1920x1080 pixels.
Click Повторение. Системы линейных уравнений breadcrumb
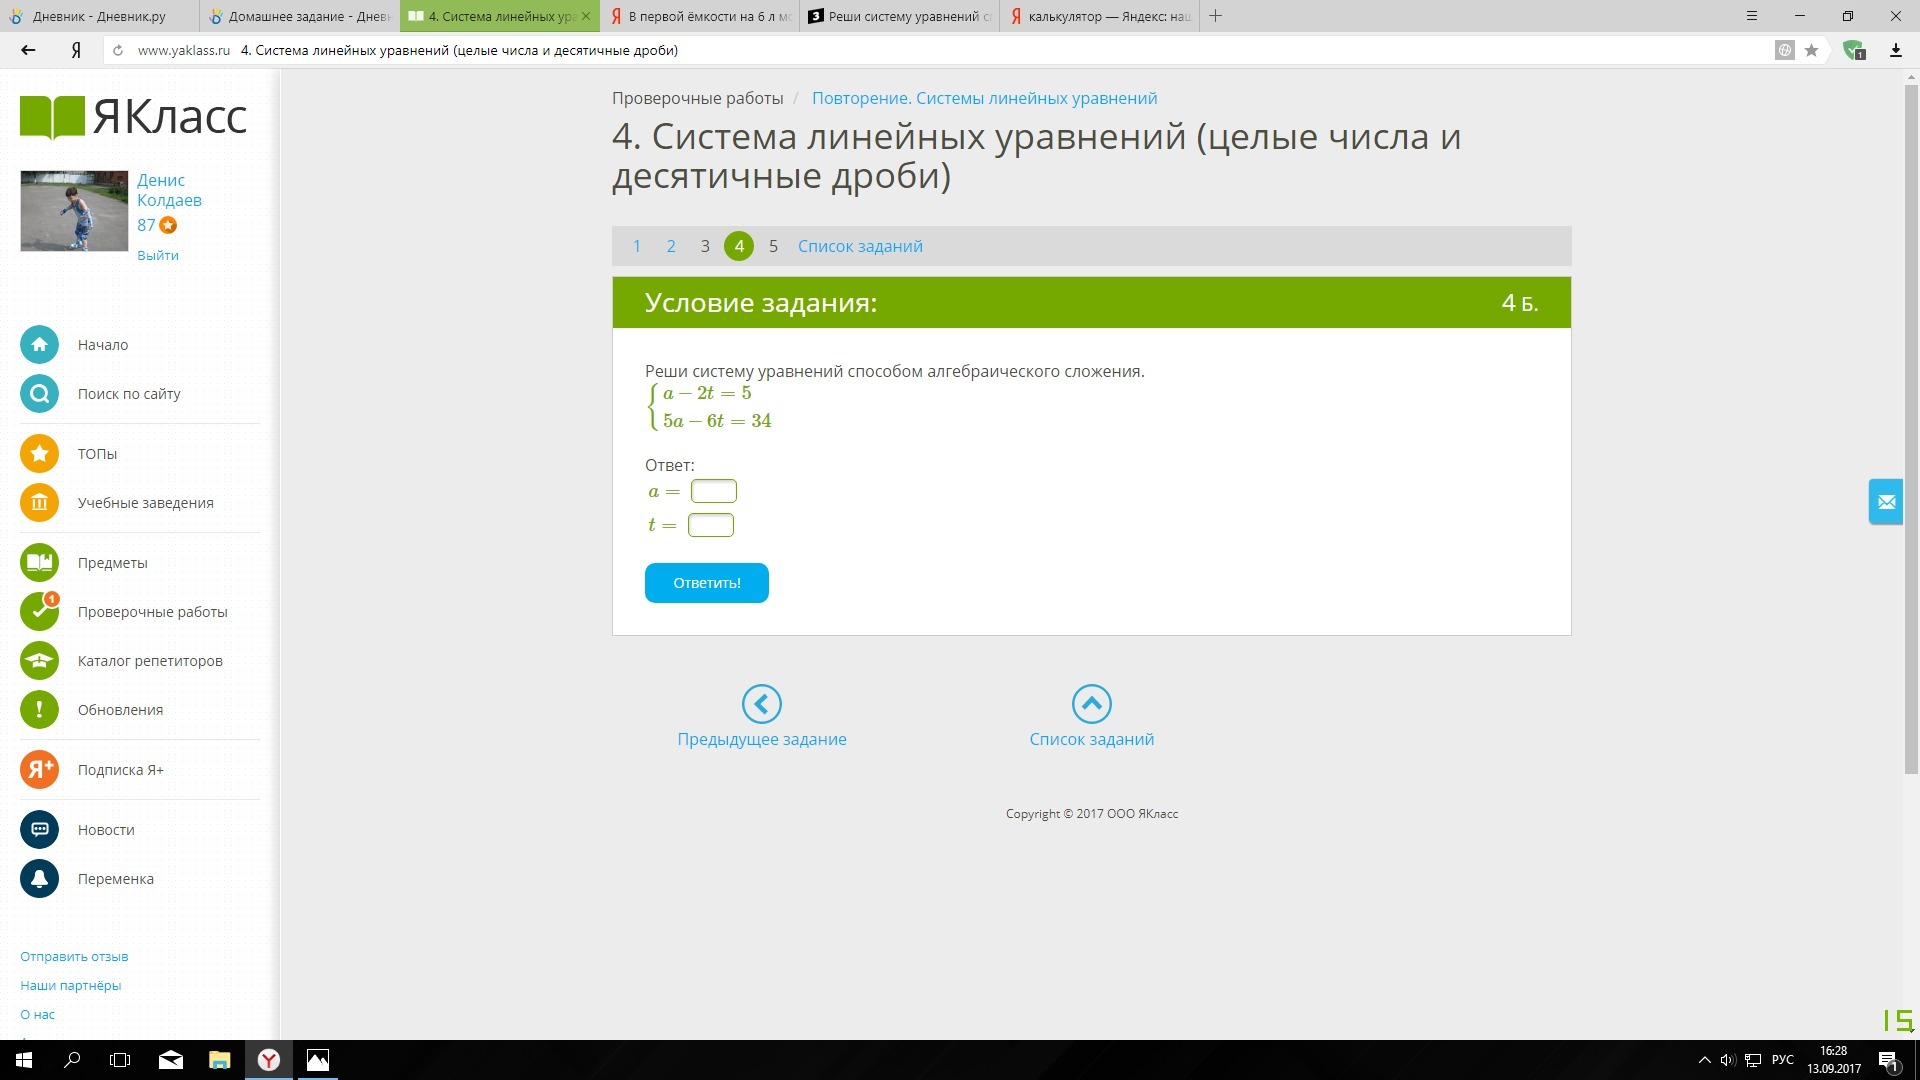[x=984, y=98]
